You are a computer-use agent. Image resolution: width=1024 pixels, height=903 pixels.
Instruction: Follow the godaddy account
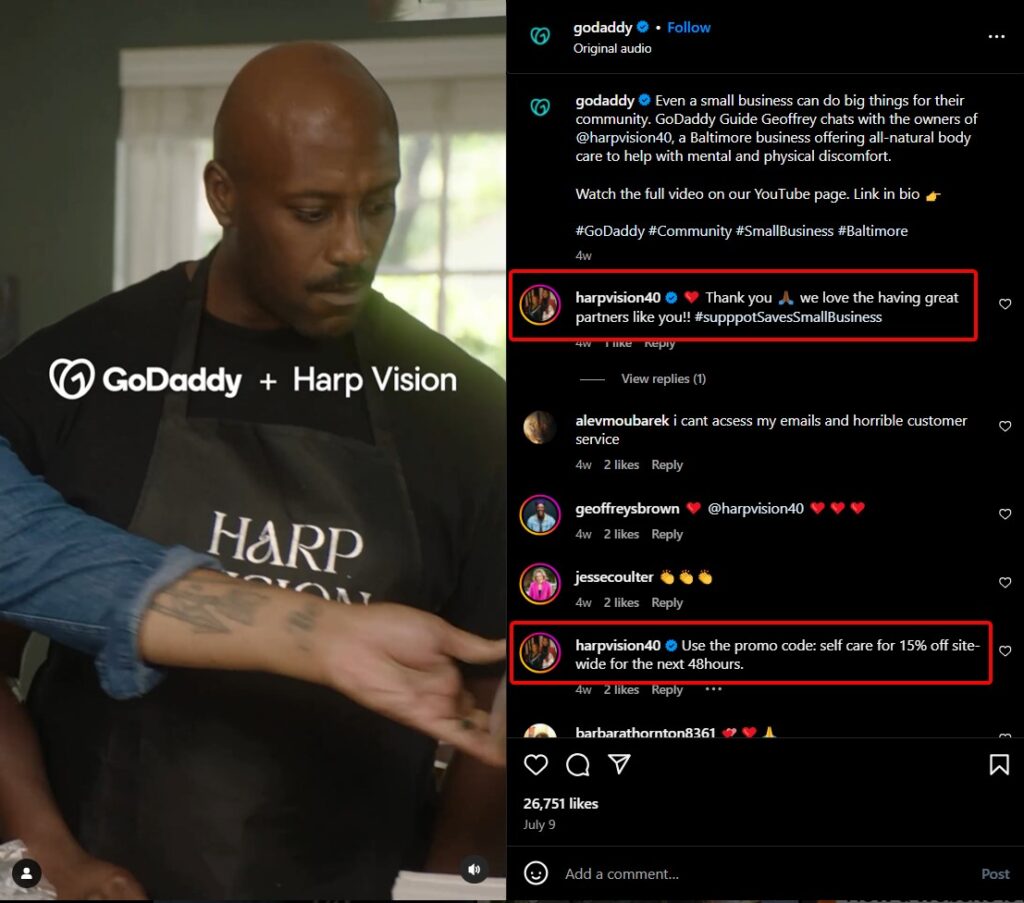tap(688, 27)
